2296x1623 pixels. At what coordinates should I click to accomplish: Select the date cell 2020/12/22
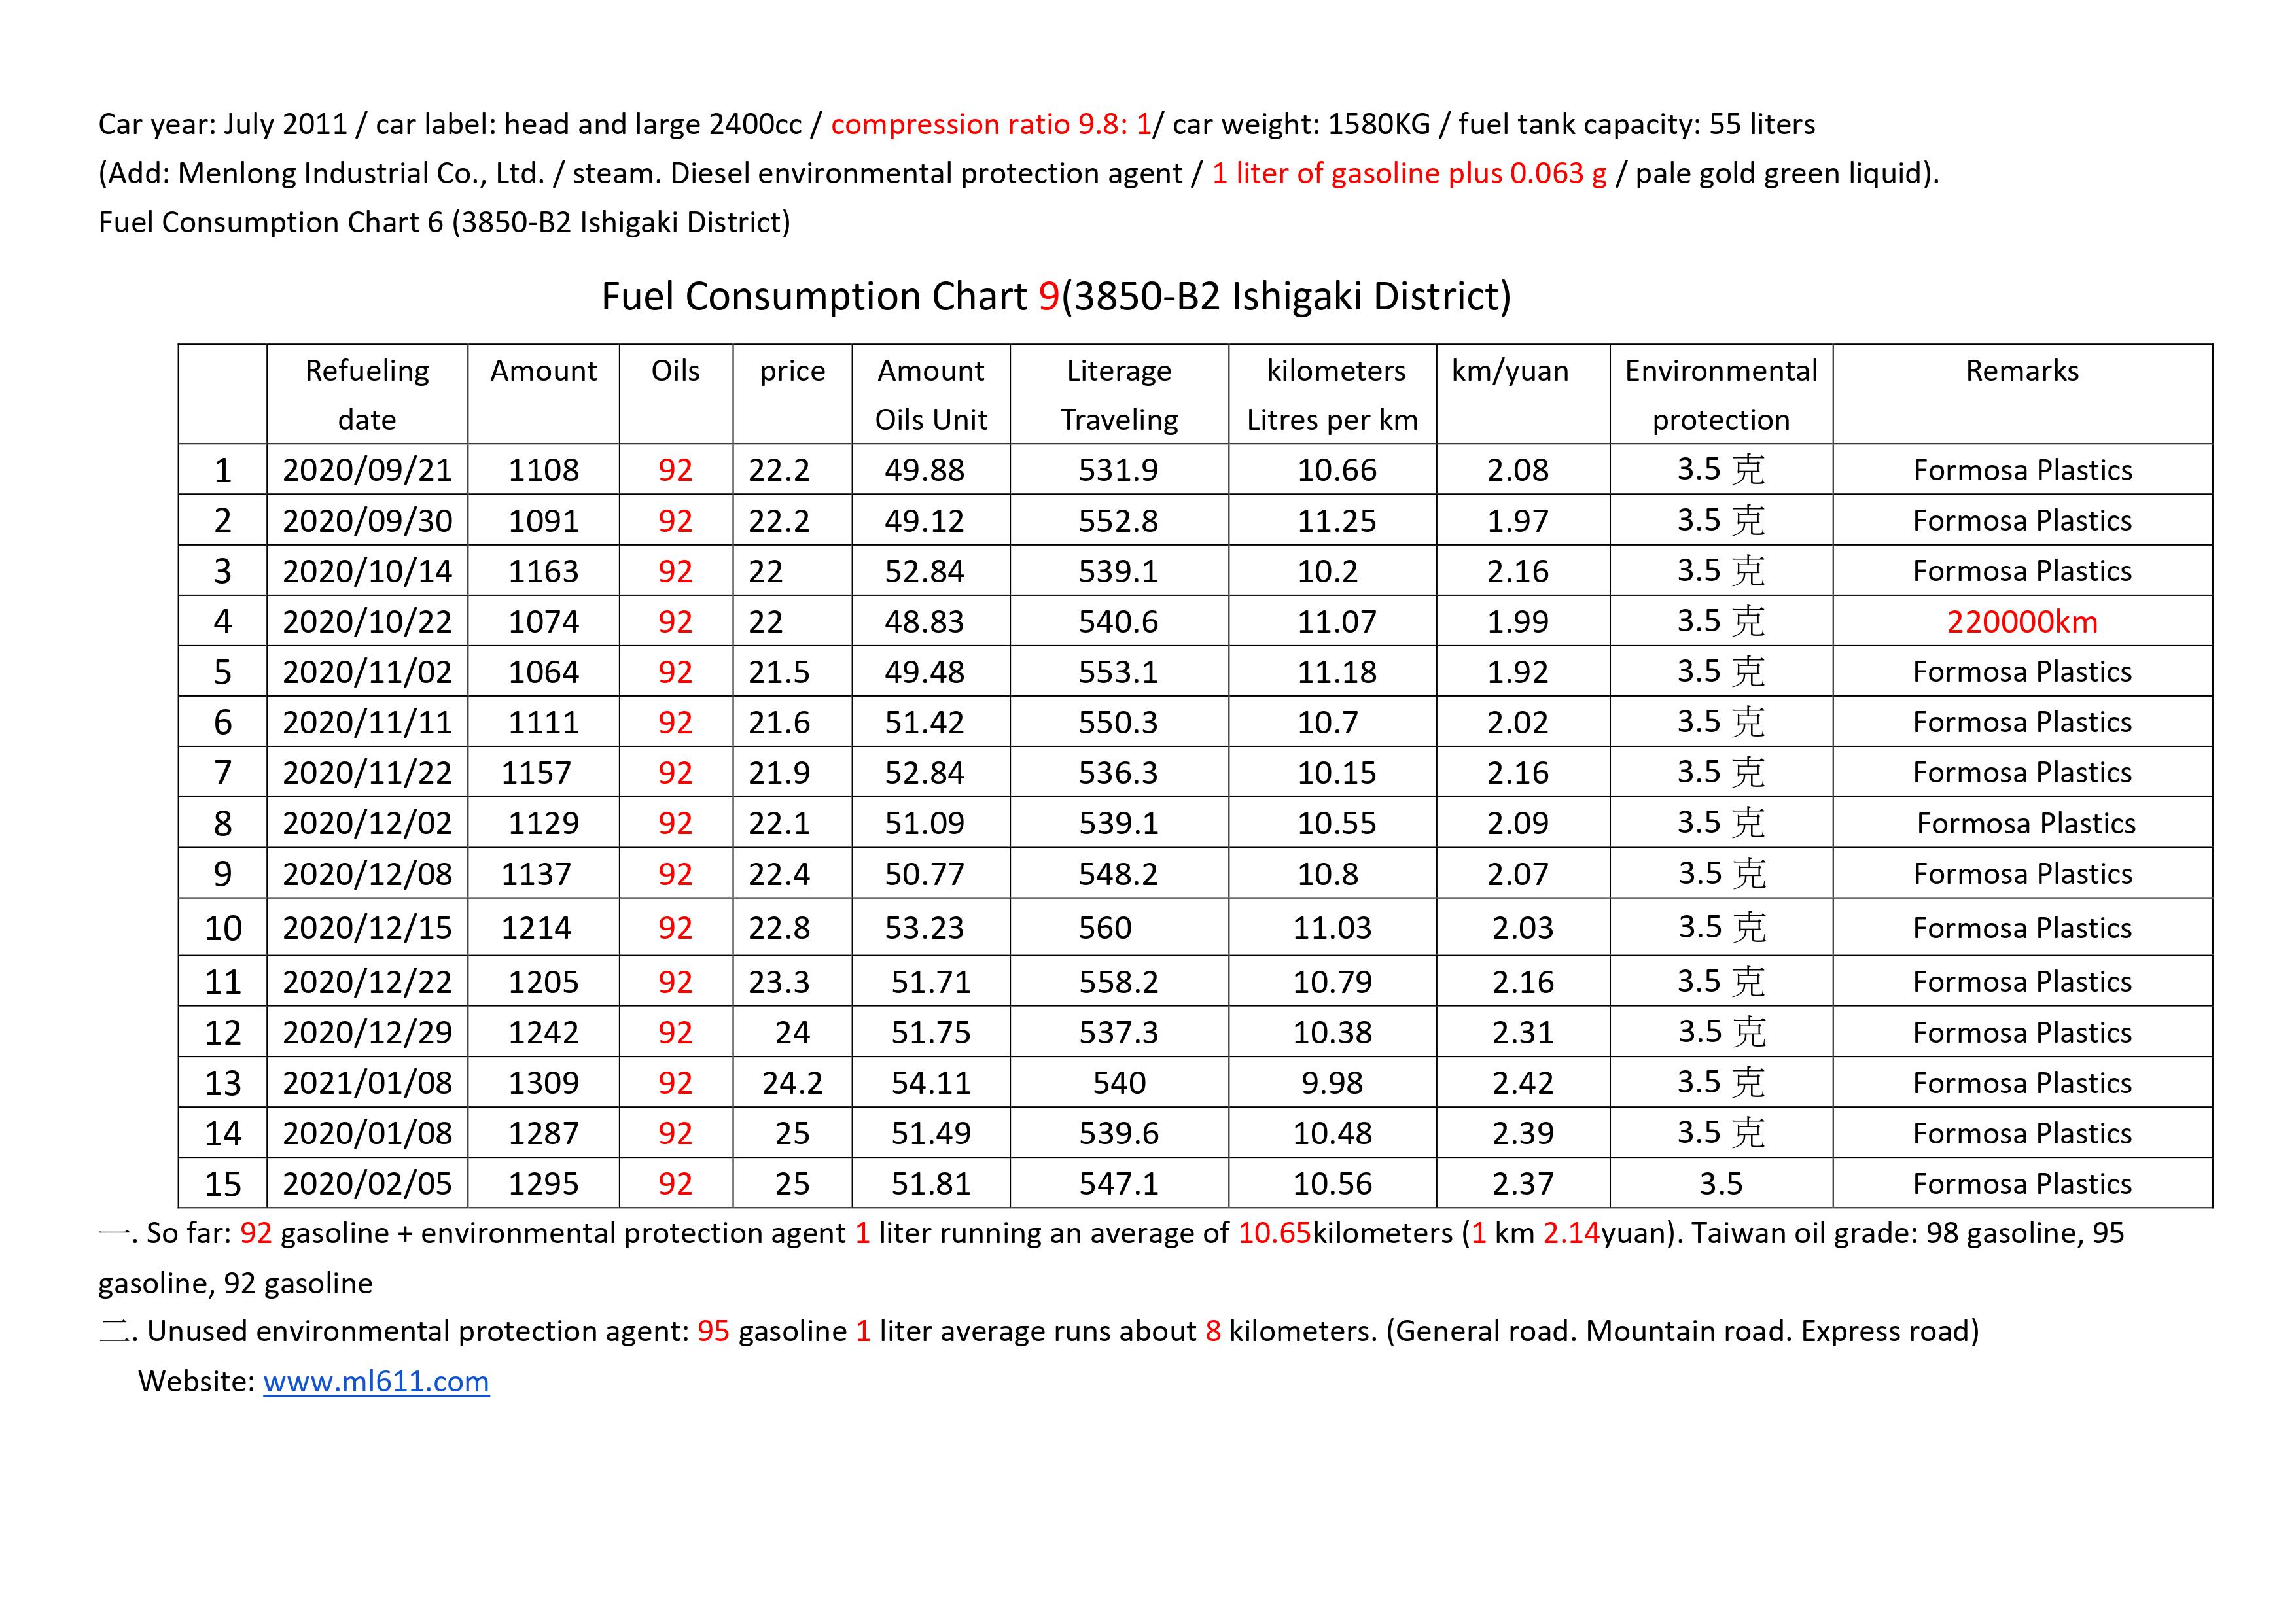coord(367,982)
